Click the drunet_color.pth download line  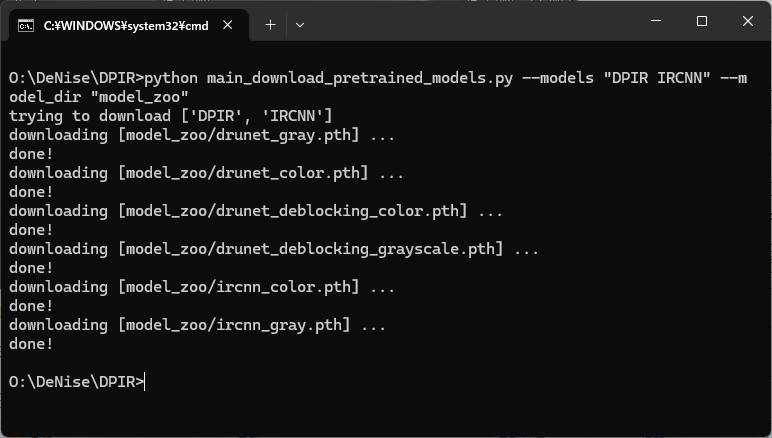[x=206, y=173]
